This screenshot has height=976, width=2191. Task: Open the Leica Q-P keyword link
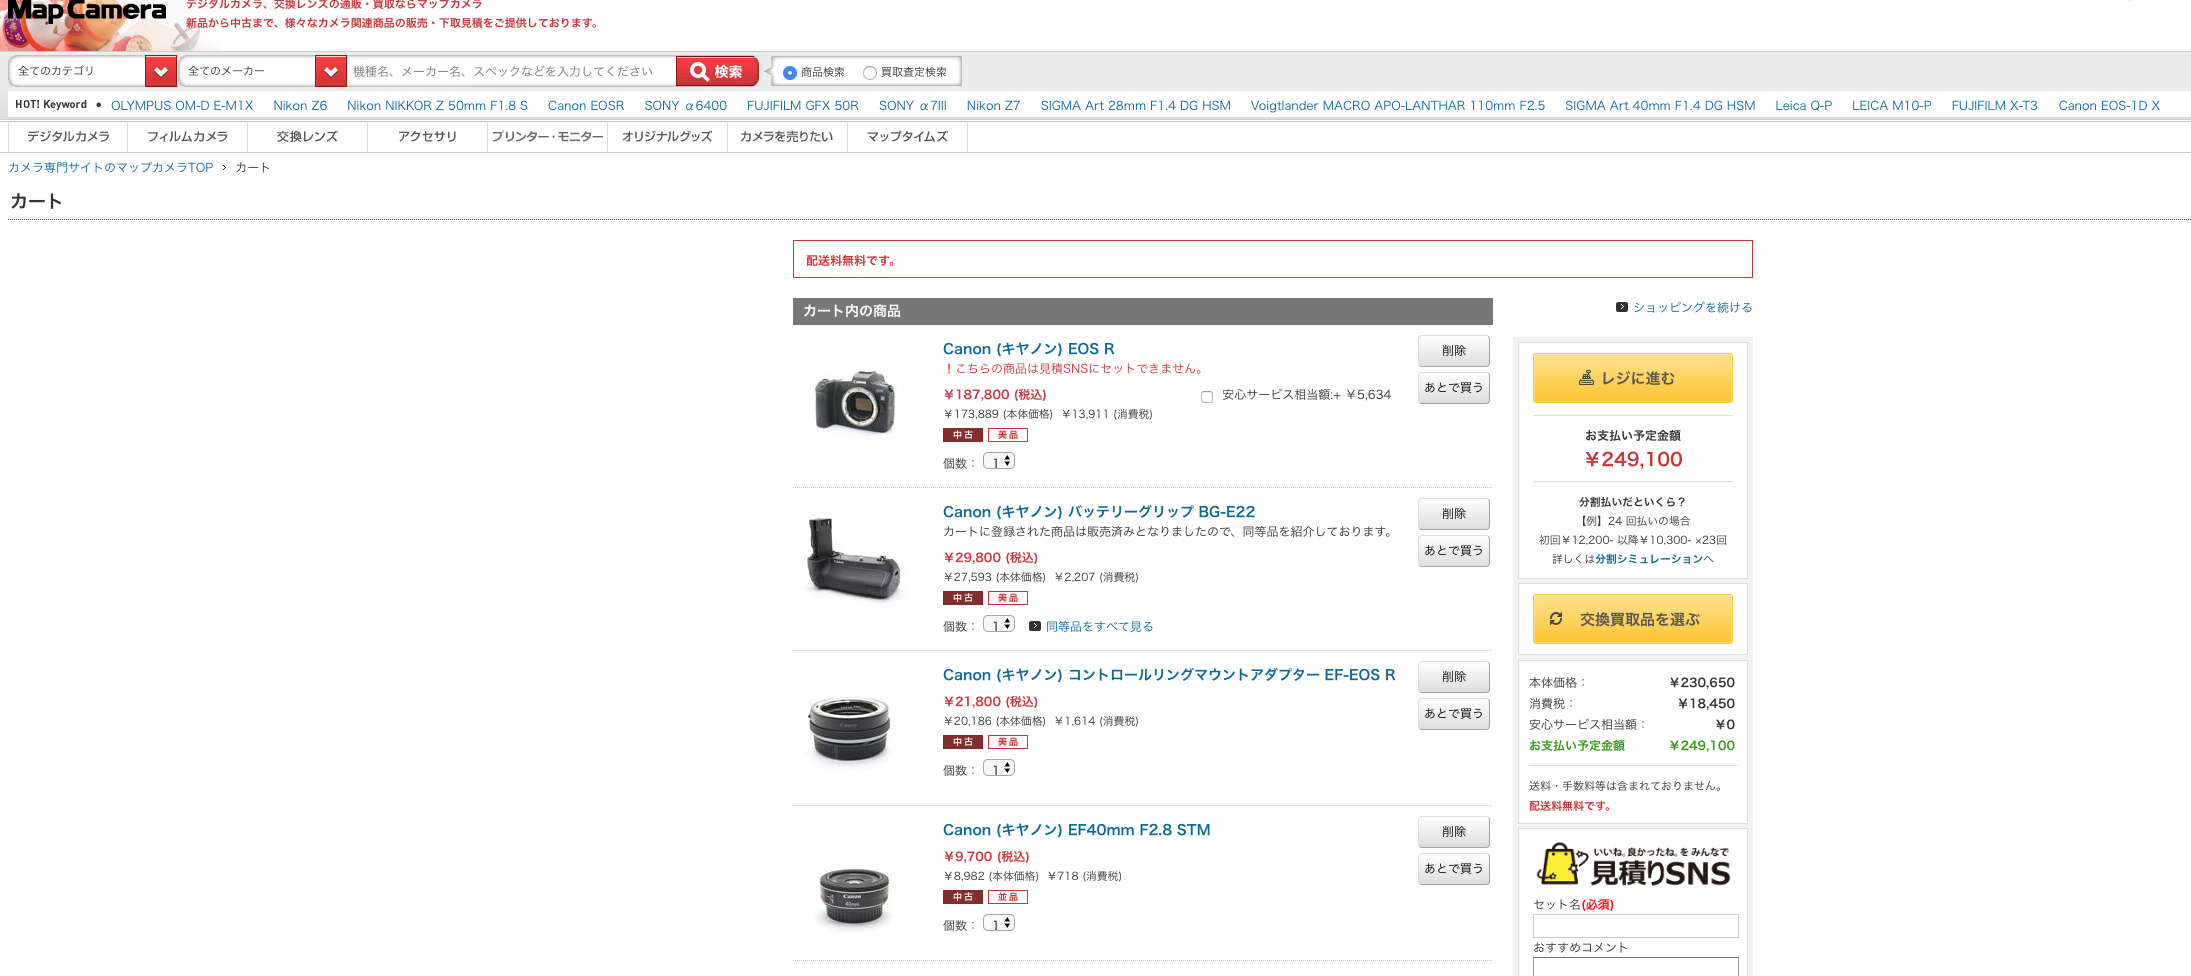[x=1804, y=105]
